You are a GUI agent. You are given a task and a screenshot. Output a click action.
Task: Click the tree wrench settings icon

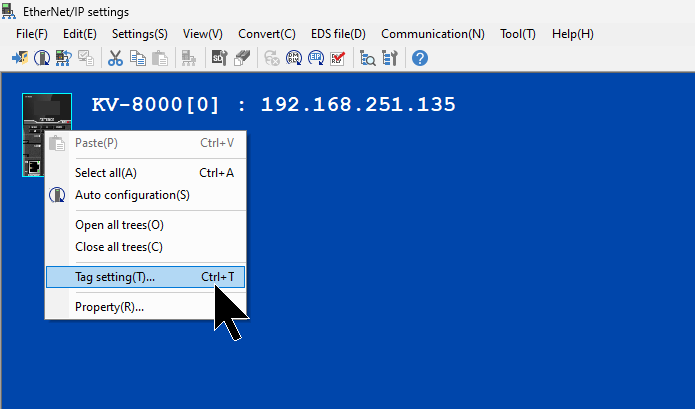390,58
